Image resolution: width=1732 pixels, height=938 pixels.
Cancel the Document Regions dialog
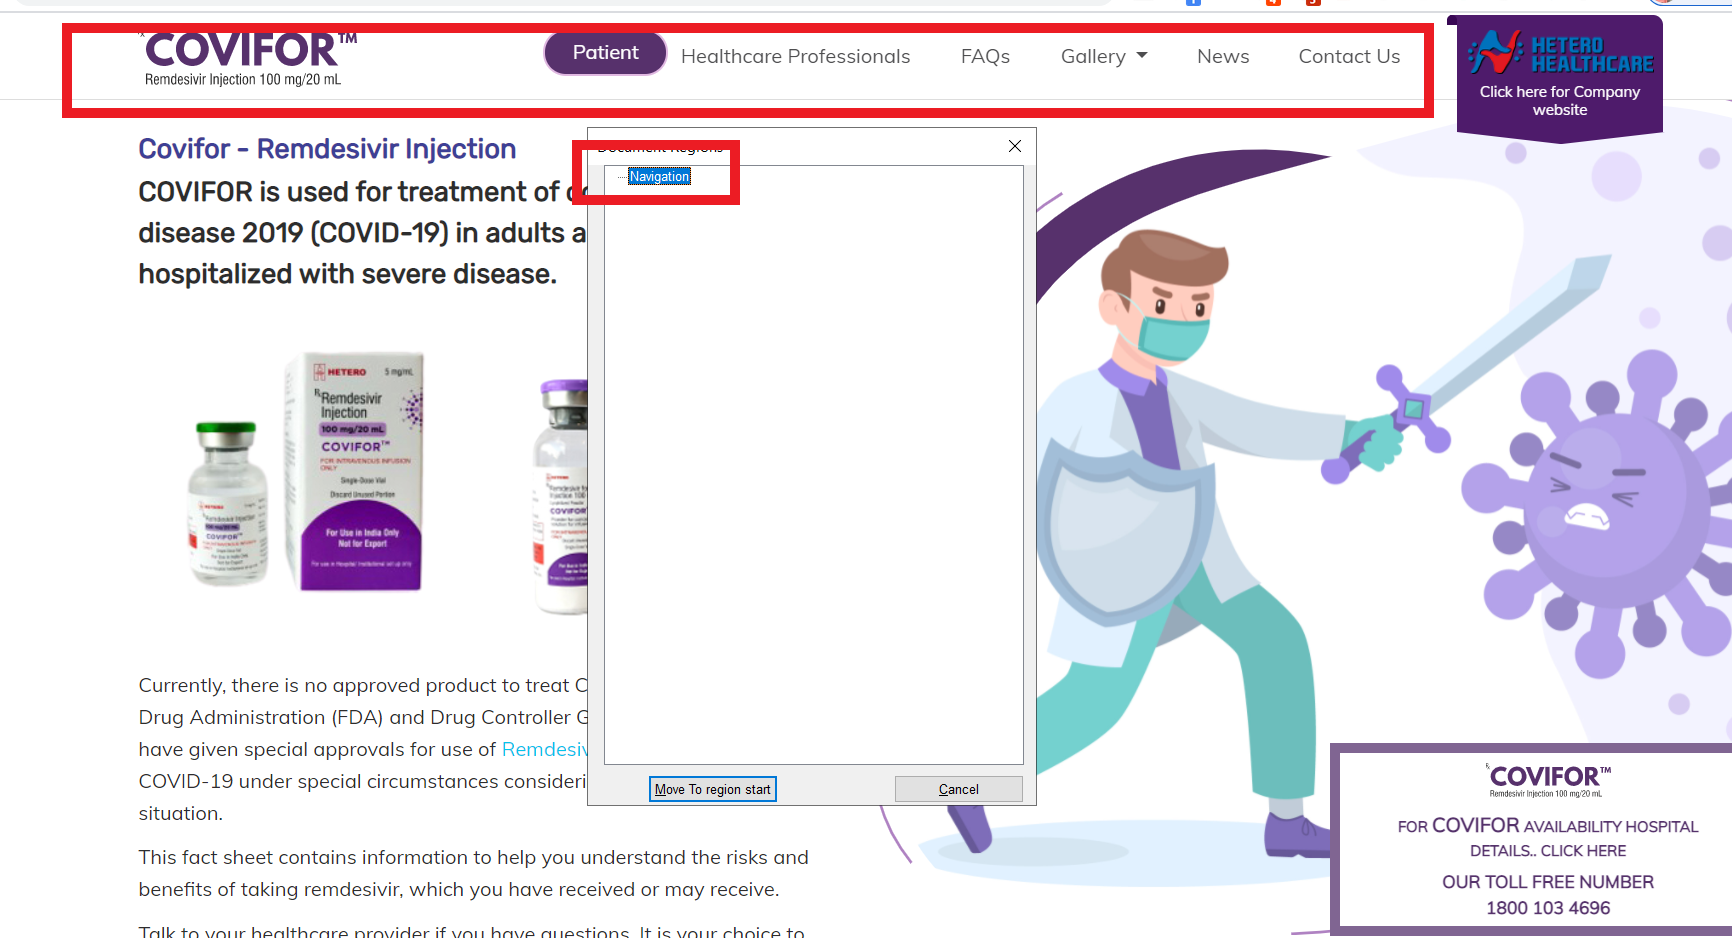click(958, 789)
